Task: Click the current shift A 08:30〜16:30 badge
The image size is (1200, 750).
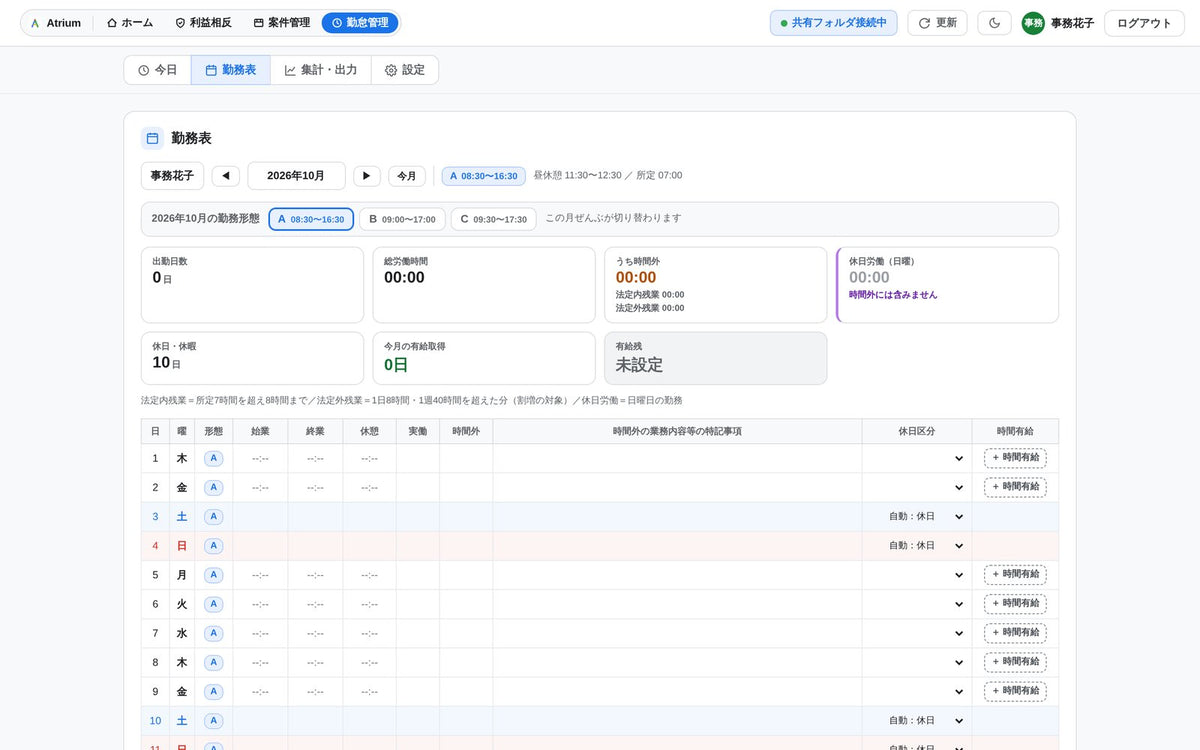Action: pyautogui.click(x=484, y=176)
